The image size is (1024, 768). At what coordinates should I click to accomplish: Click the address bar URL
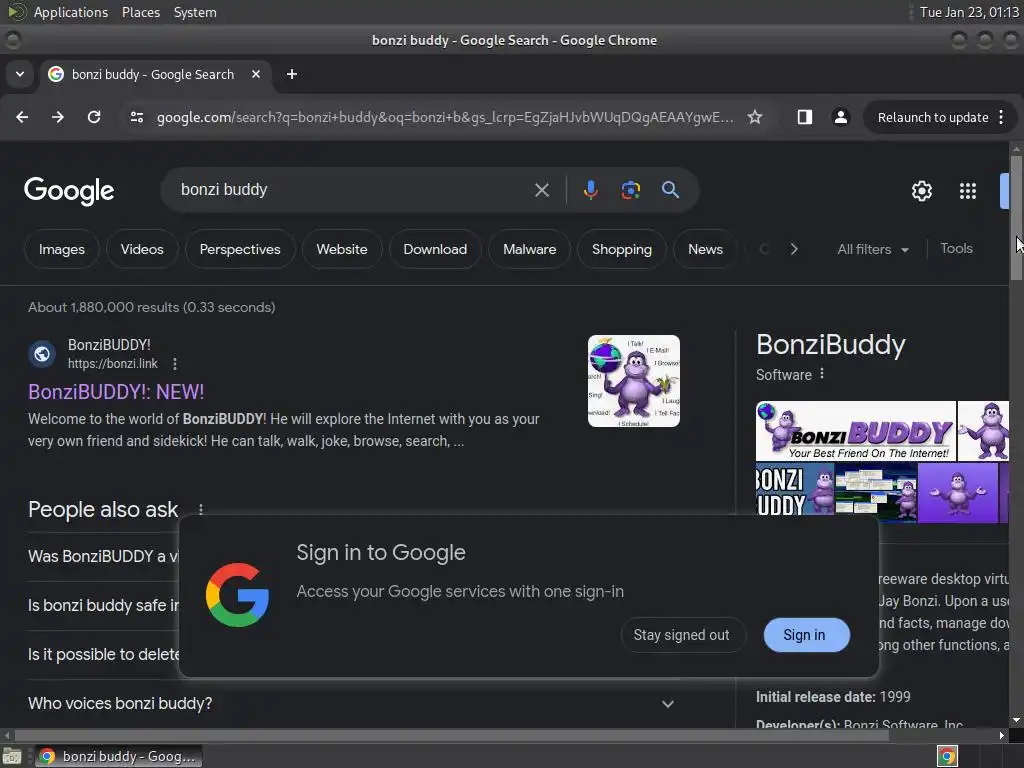[445, 118]
